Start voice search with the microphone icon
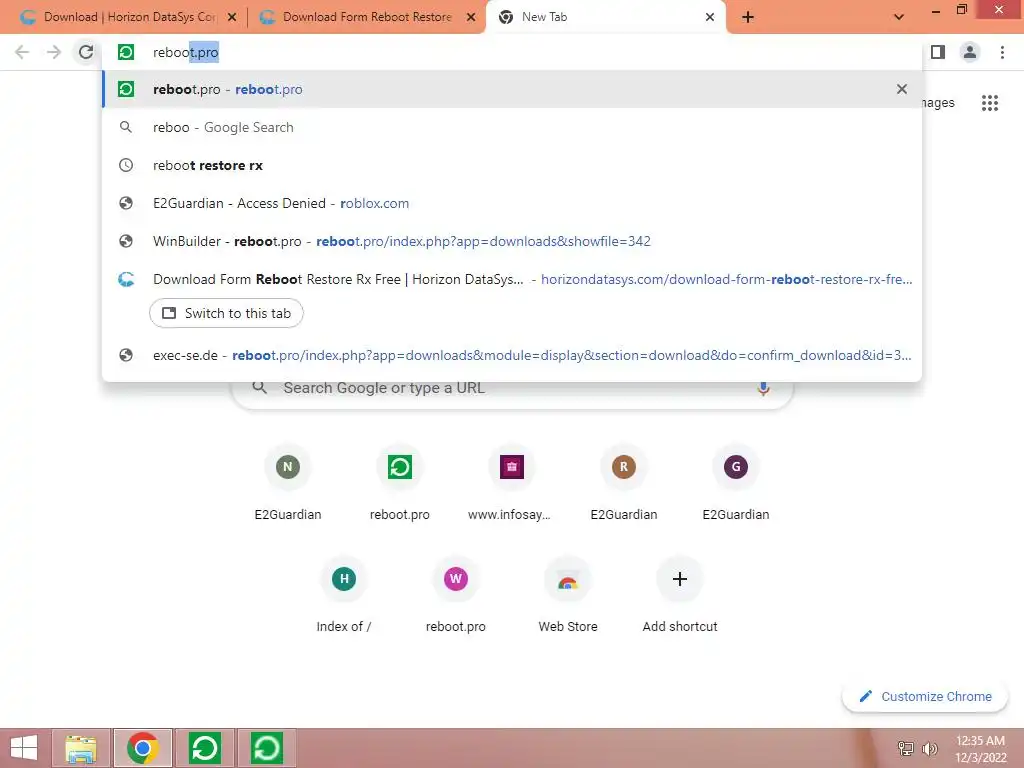Viewport: 1024px width, 768px height. (x=763, y=389)
